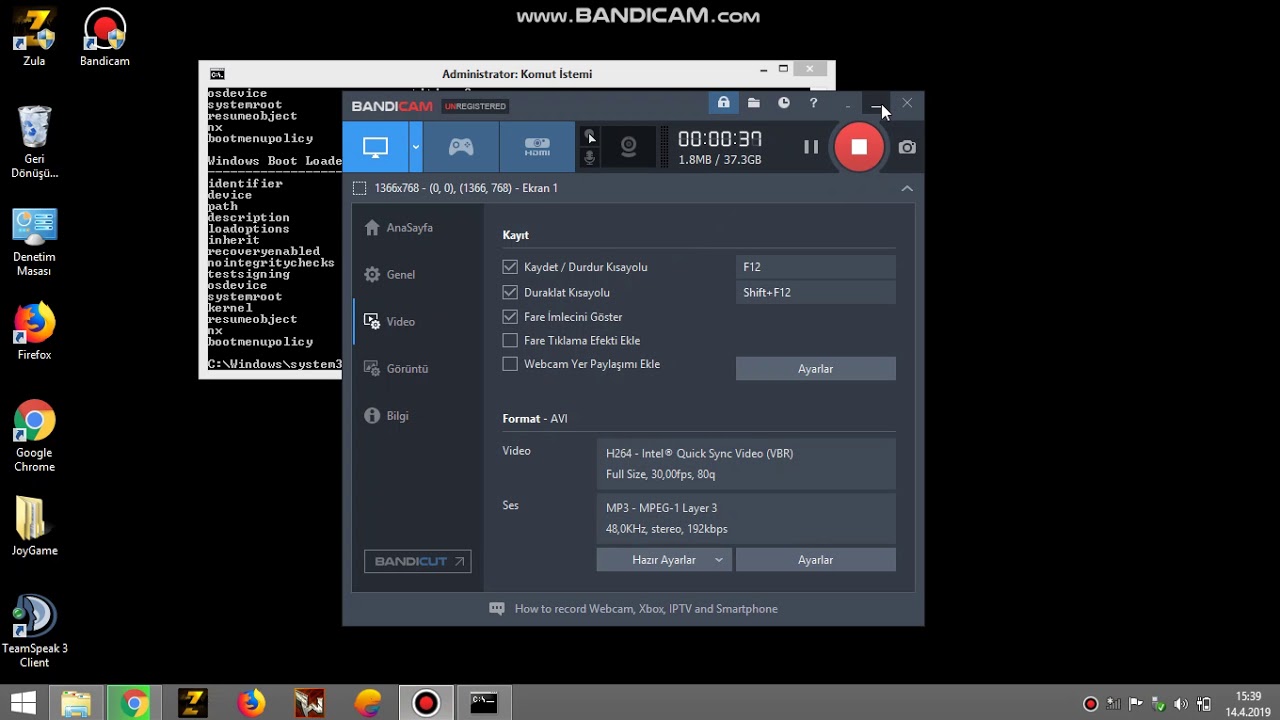
Task: Uncheck Fare İmlecini Göster
Action: coord(510,316)
